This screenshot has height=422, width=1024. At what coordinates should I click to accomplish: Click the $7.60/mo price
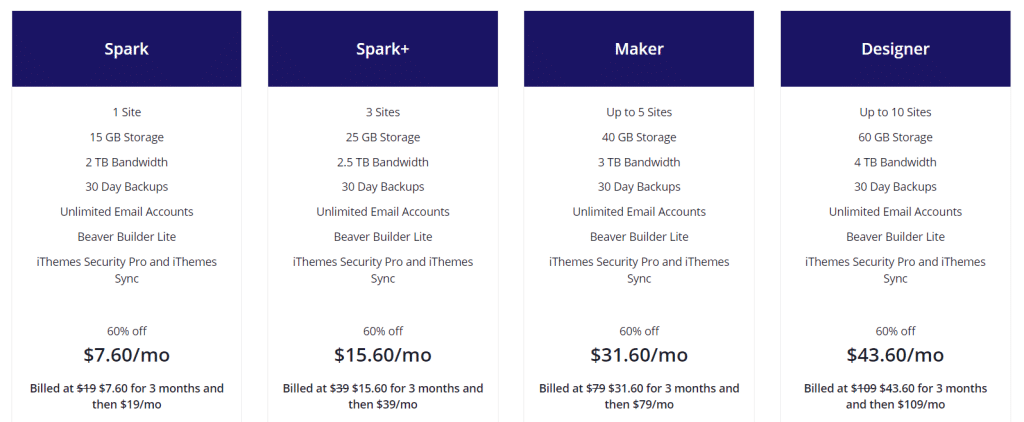(x=127, y=355)
